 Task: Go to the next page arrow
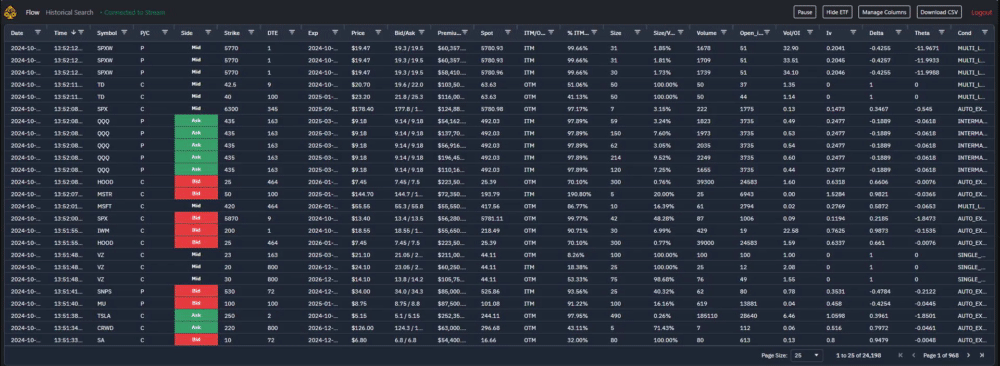coord(968,355)
